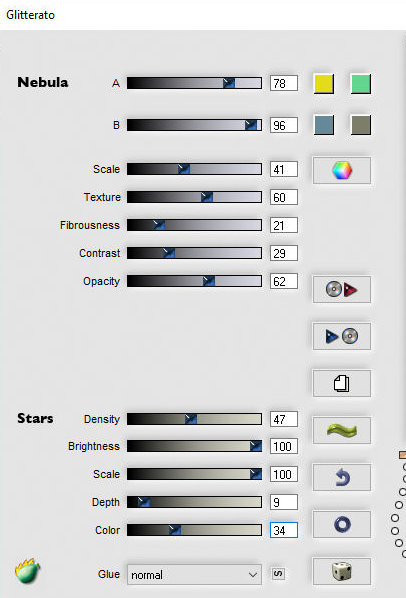Open the Glue mode dropdown
The image size is (406, 598).
pos(194,574)
